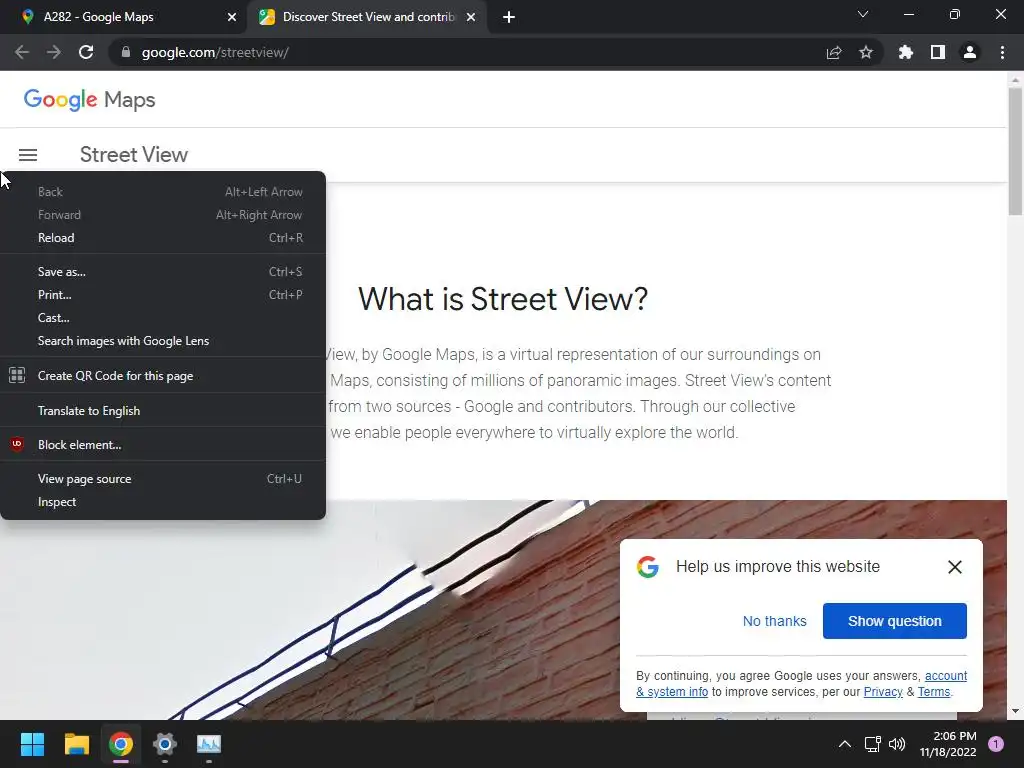The height and width of the screenshot is (768, 1024).
Task: Open the network tray icon
Action: [872, 744]
